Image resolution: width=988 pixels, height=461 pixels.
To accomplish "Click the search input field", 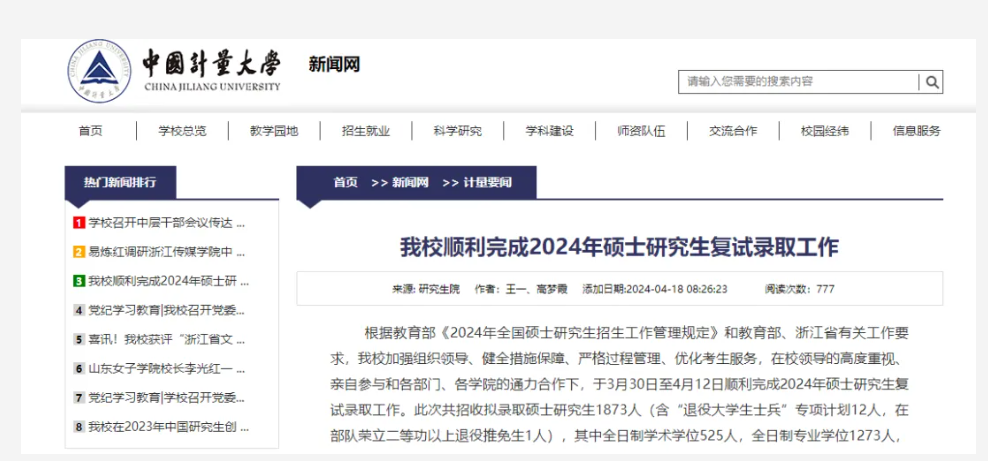I will pyautogui.click(x=799, y=82).
